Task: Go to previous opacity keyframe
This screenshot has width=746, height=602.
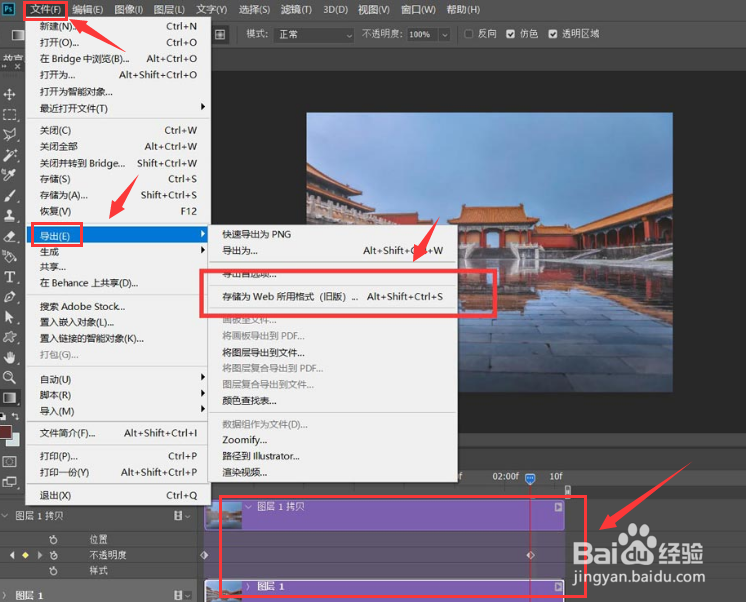Action: click(12, 555)
